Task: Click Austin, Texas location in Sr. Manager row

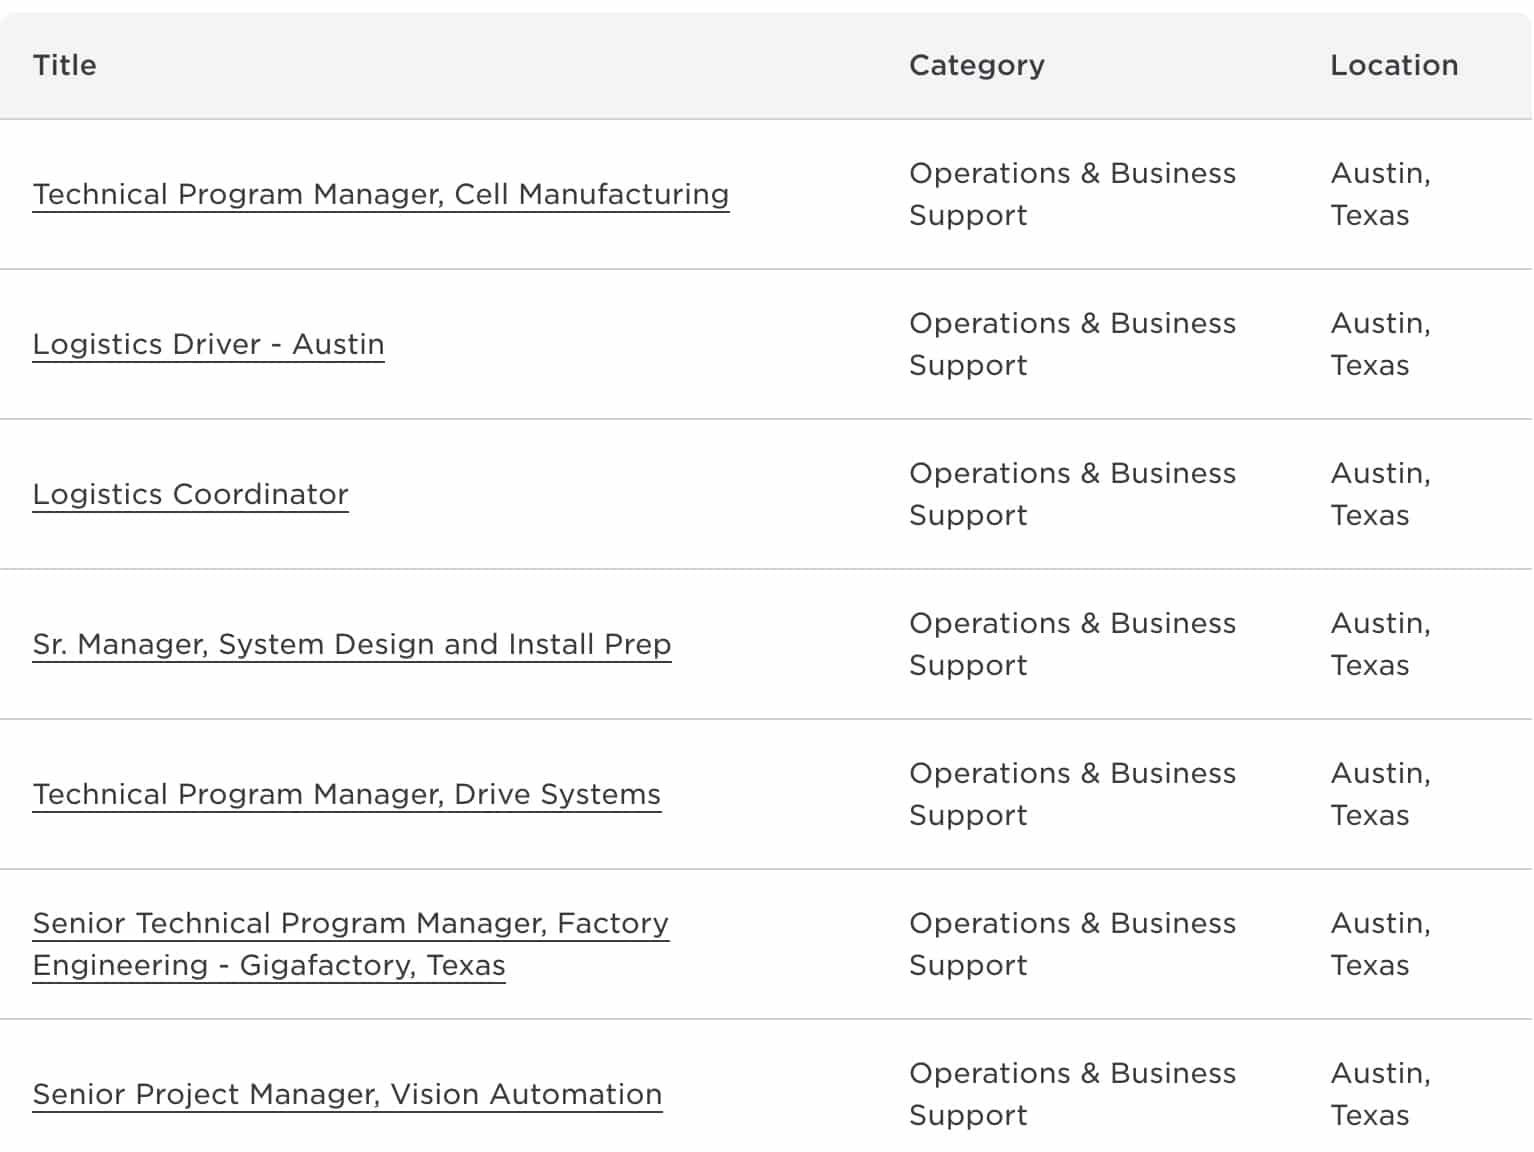Action: point(1380,644)
